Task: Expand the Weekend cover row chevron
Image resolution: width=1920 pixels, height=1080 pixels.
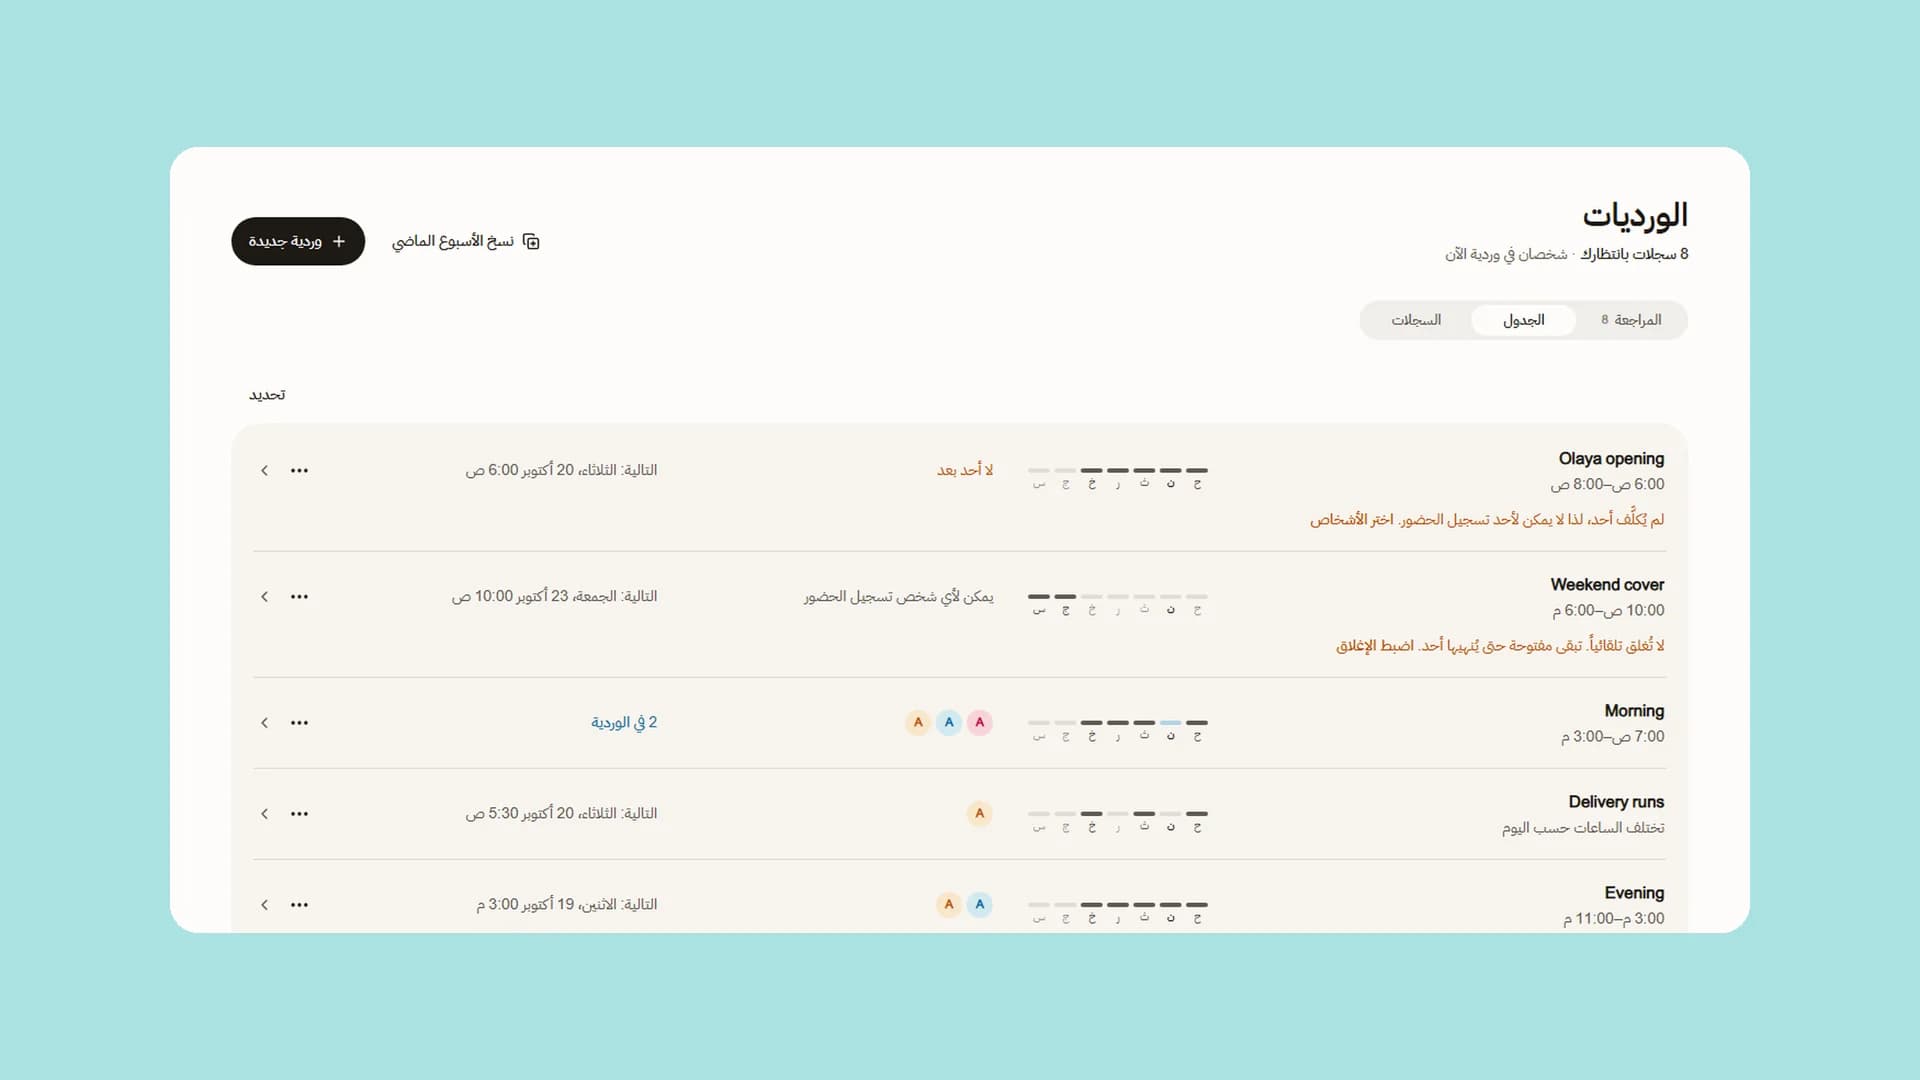Action: (264, 596)
